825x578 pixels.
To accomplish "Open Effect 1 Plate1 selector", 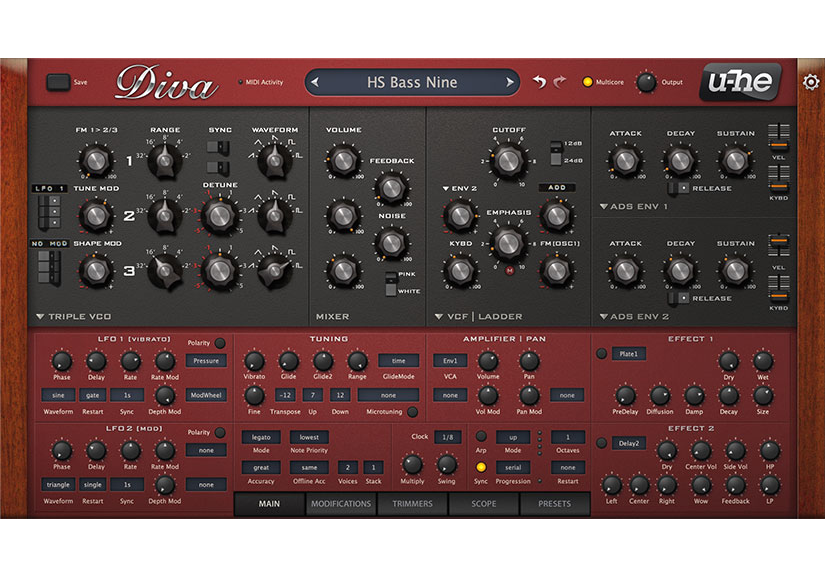I will (628, 354).
